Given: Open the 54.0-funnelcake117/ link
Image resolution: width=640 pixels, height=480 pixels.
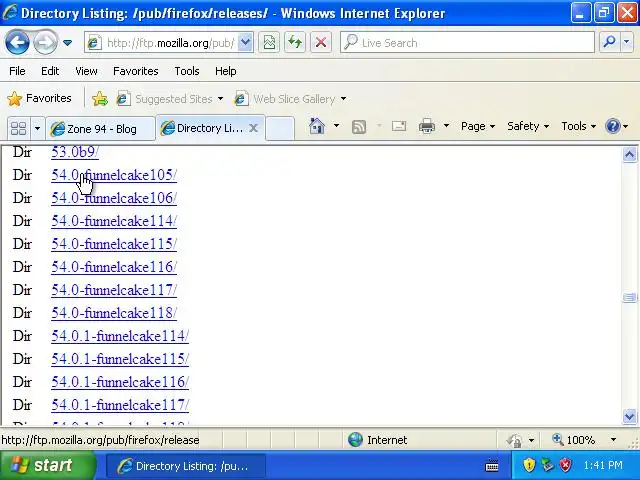Looking at the screenshot, I should (114, 290).
